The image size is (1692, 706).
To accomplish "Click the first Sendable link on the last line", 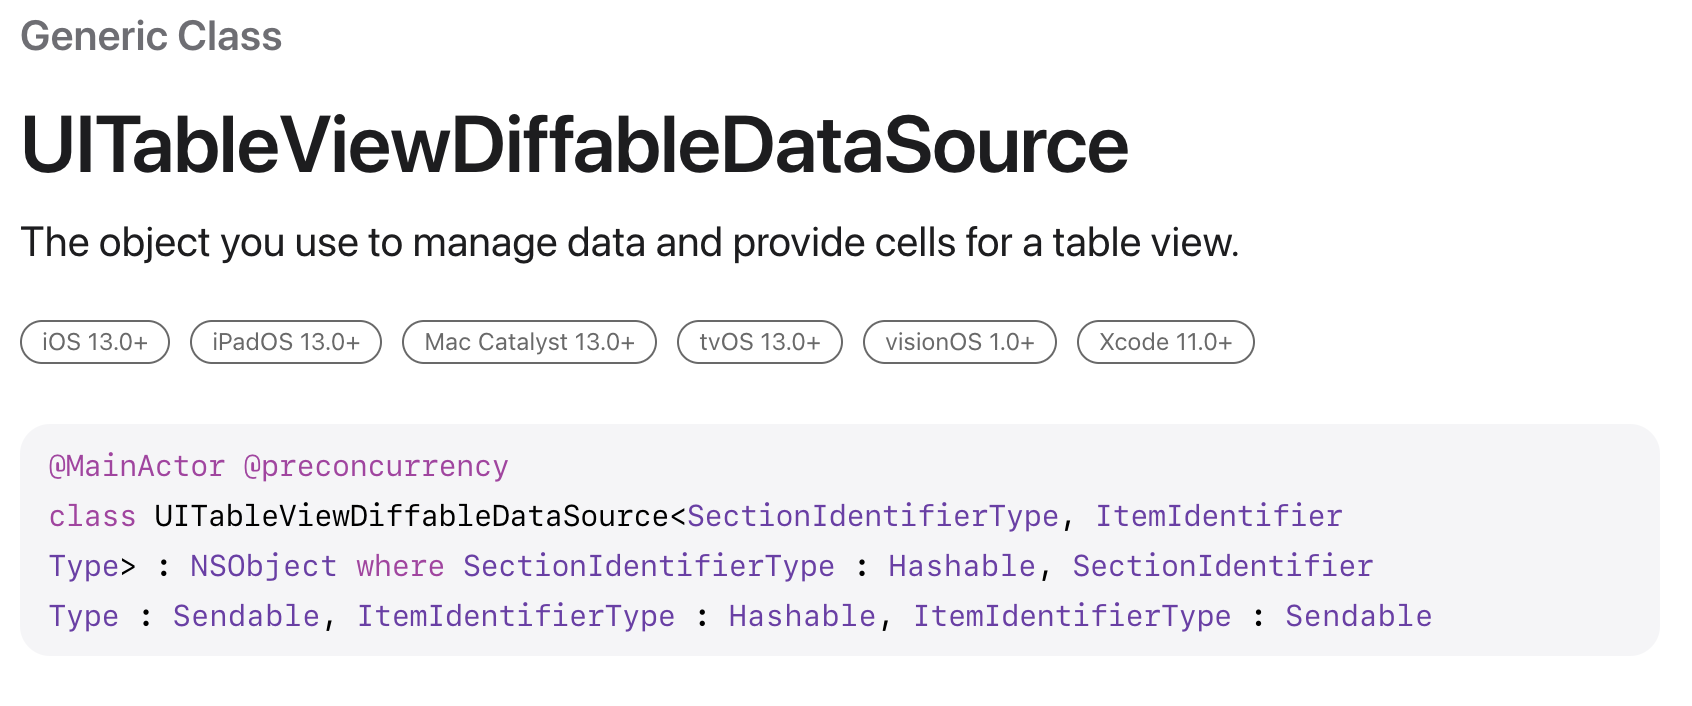I will [246, 616].
